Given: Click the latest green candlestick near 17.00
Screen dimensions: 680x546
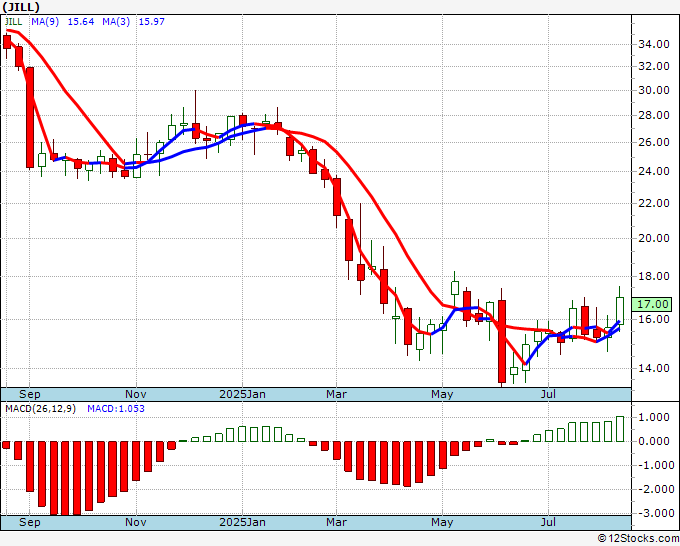Looking at the screenshot, I should [x=620, y=311].
